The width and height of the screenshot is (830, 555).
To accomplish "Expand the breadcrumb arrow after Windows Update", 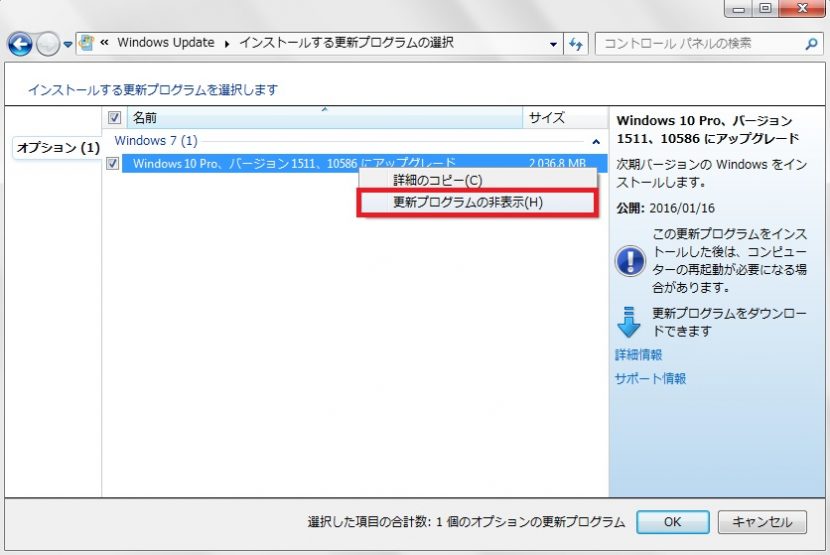I will (227, 43).
